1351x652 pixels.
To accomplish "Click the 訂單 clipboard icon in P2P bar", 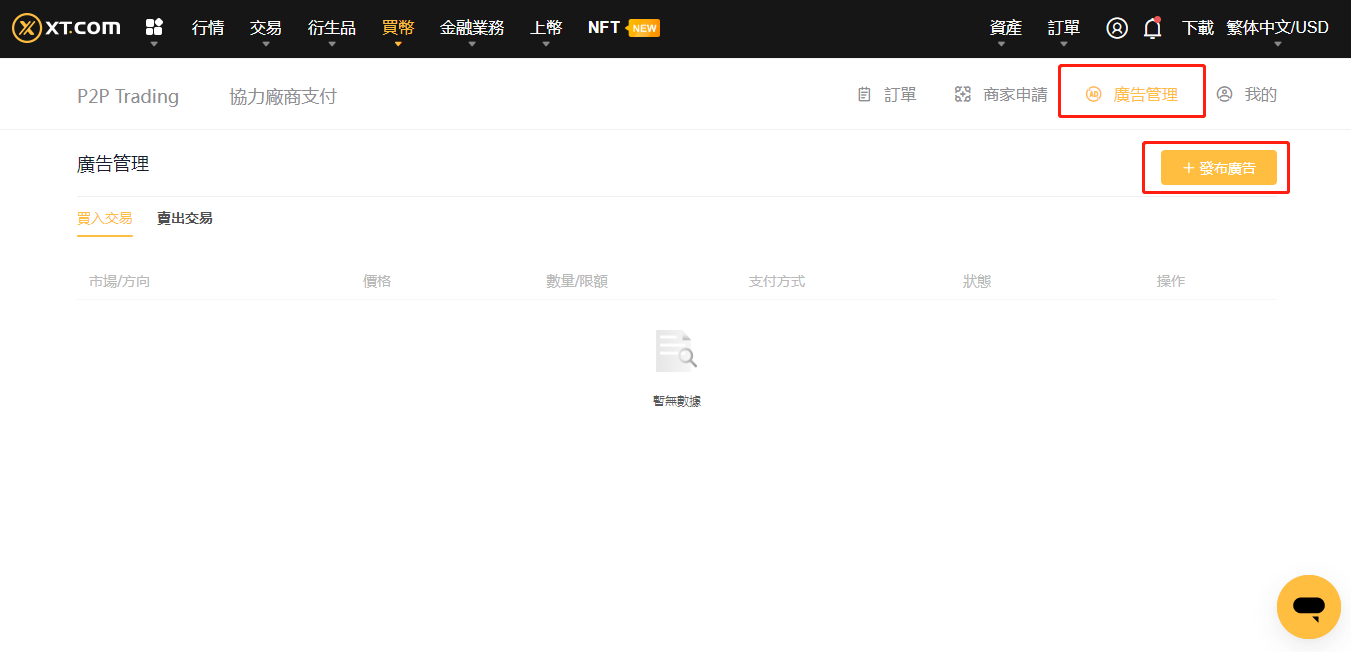I will (865, 95).
